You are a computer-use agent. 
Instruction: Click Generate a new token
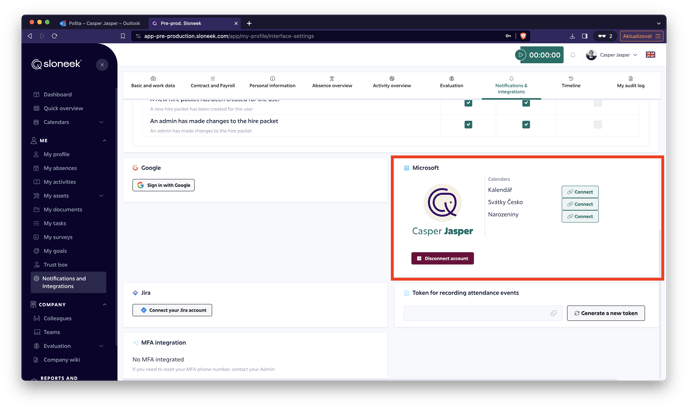(606, 313)
